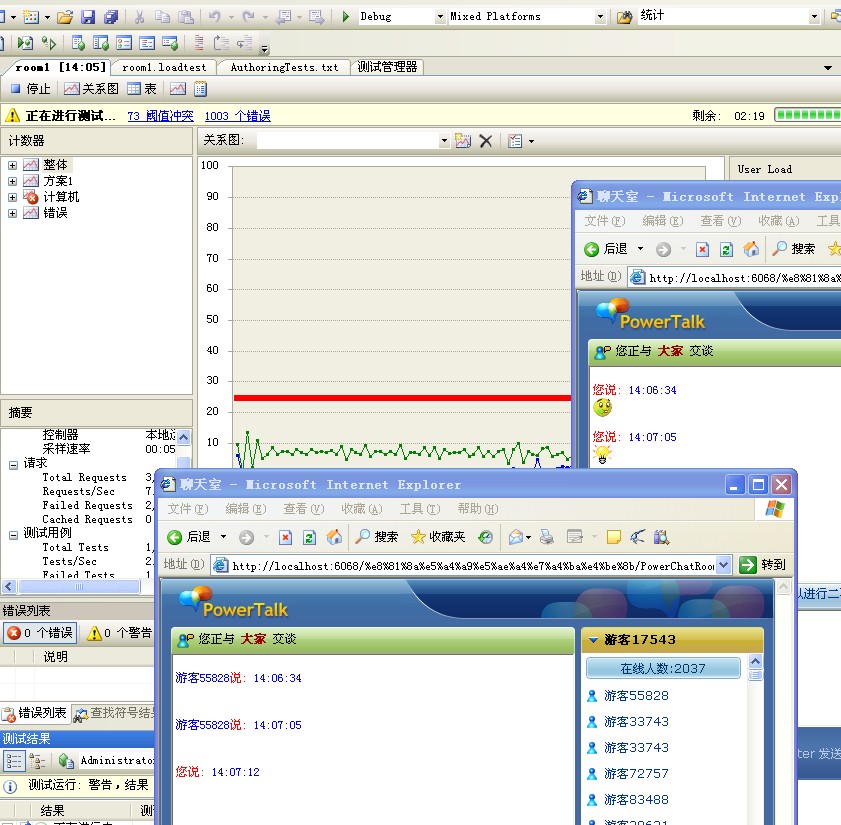Screen dimensions: 841x825
Task: Click the Open File folder icon in top toolbar
Action: click(65, 17)
